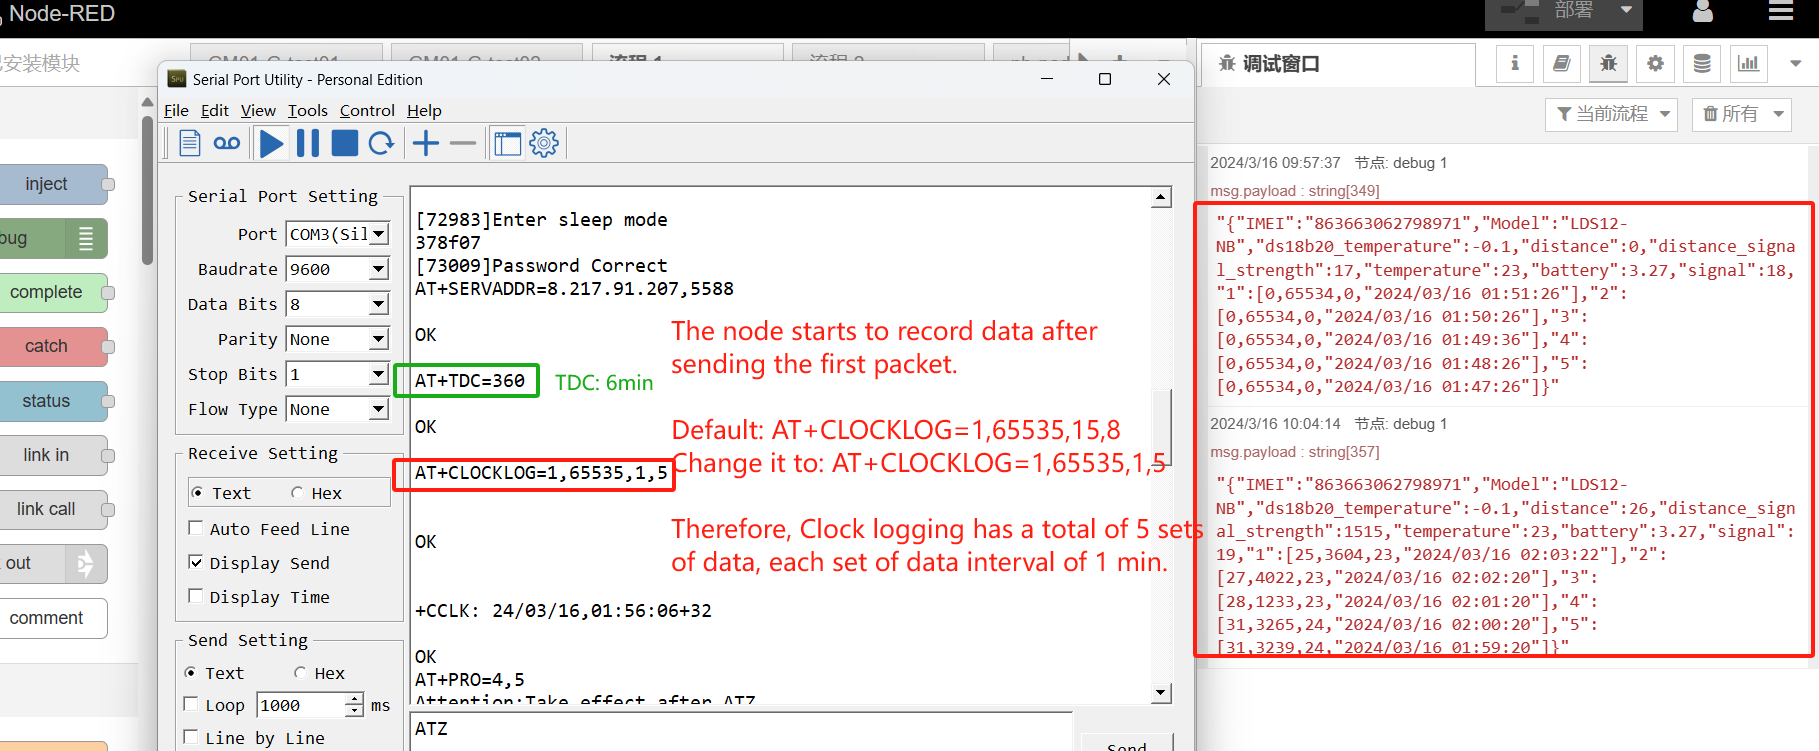The height and width of the screenshot is (751, 1819).
Task: Remove a port with the minus icon
Action: tap(463, 143)
